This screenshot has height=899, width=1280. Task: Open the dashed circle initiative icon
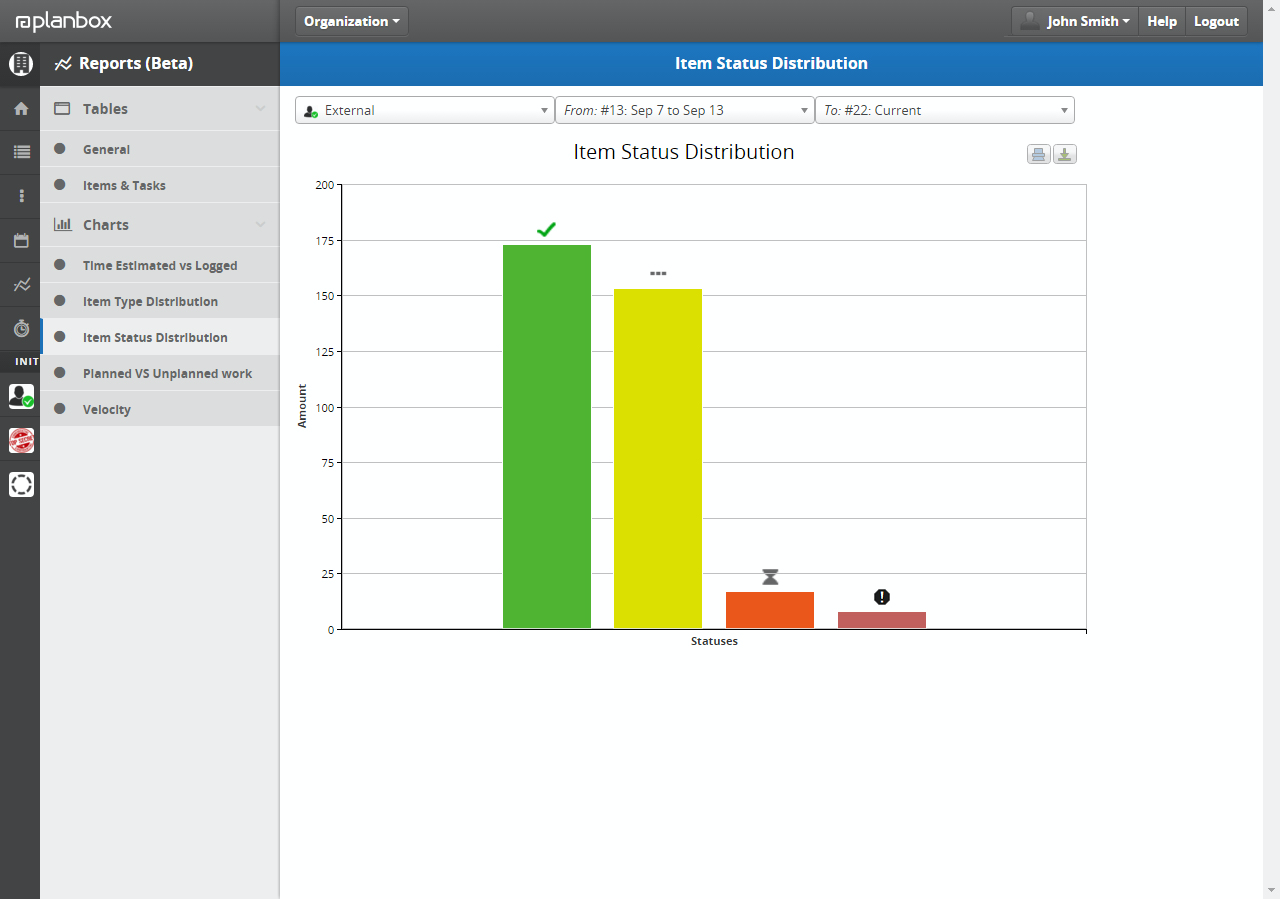(21, 484)
